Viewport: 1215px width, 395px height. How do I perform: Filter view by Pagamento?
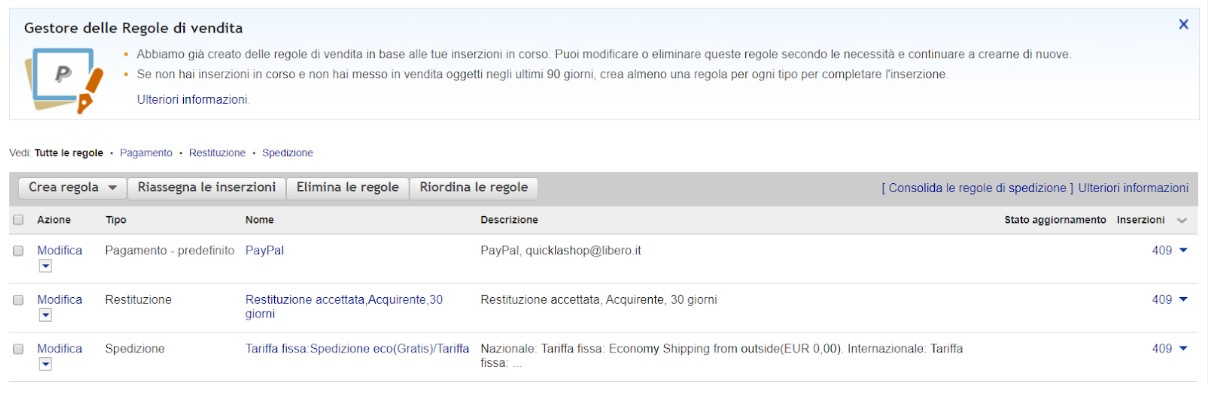(x=146, y=153)
